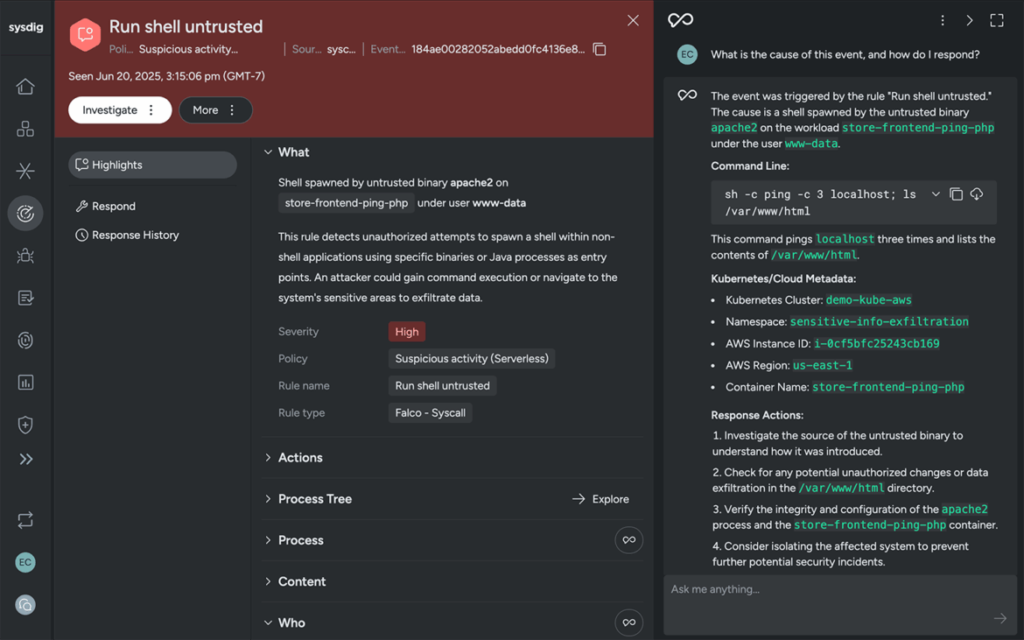
Task: Copy the command line snippet
Action: pos(955,194)
